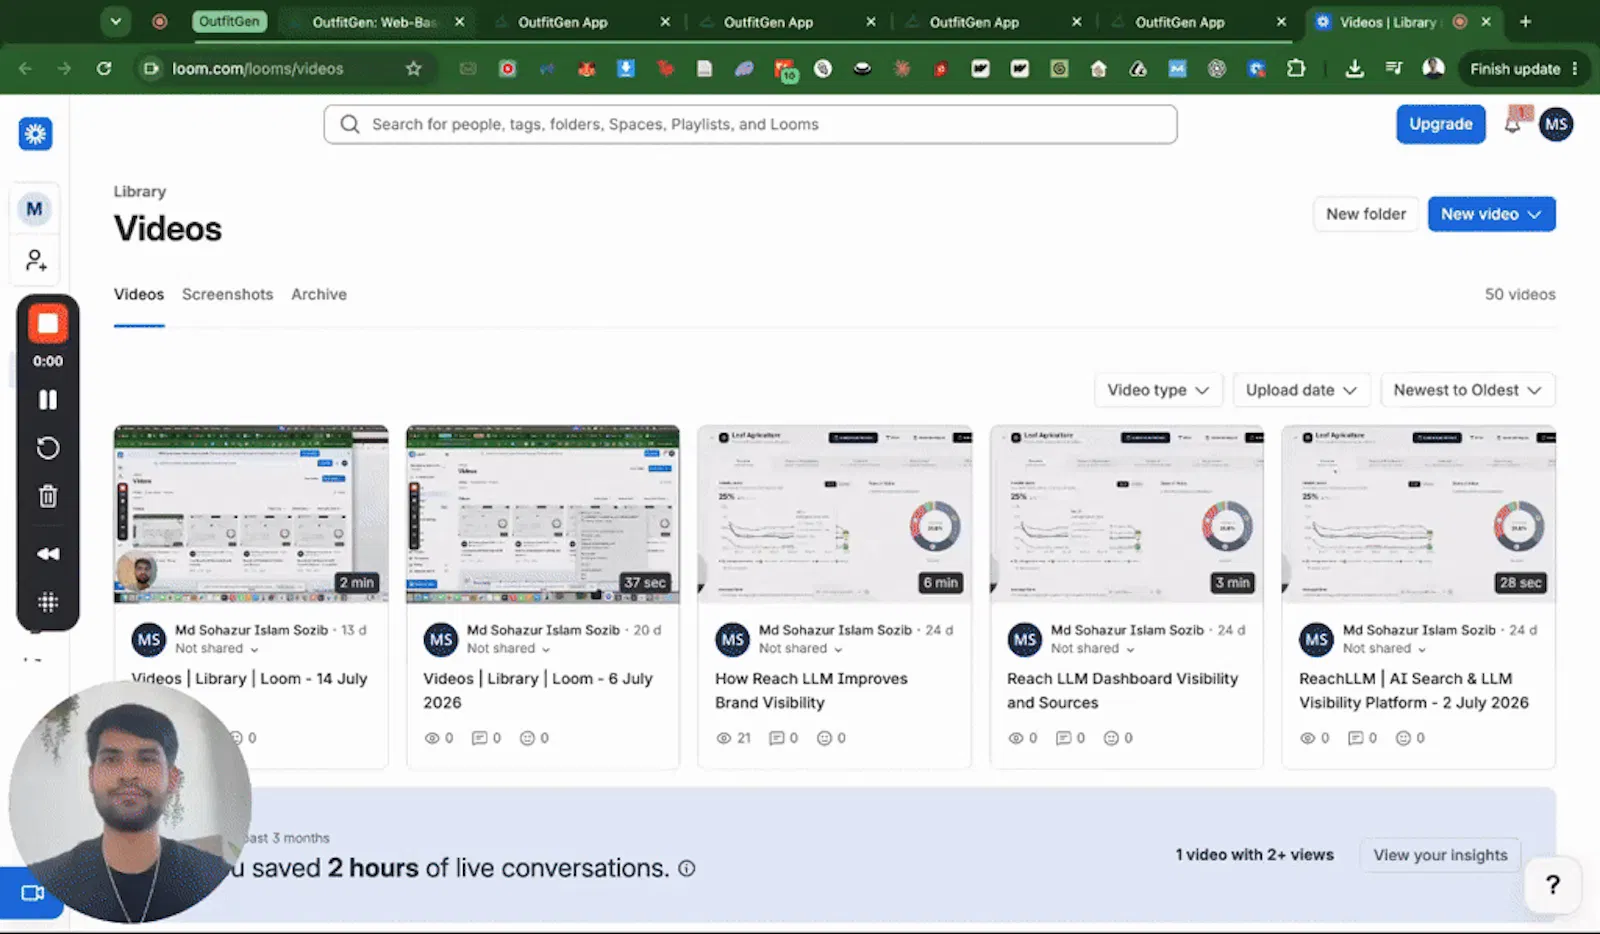The height and width of the screenshot is (934, 1600).
Task: Stop the Loom recording
Action: (48, 323)
